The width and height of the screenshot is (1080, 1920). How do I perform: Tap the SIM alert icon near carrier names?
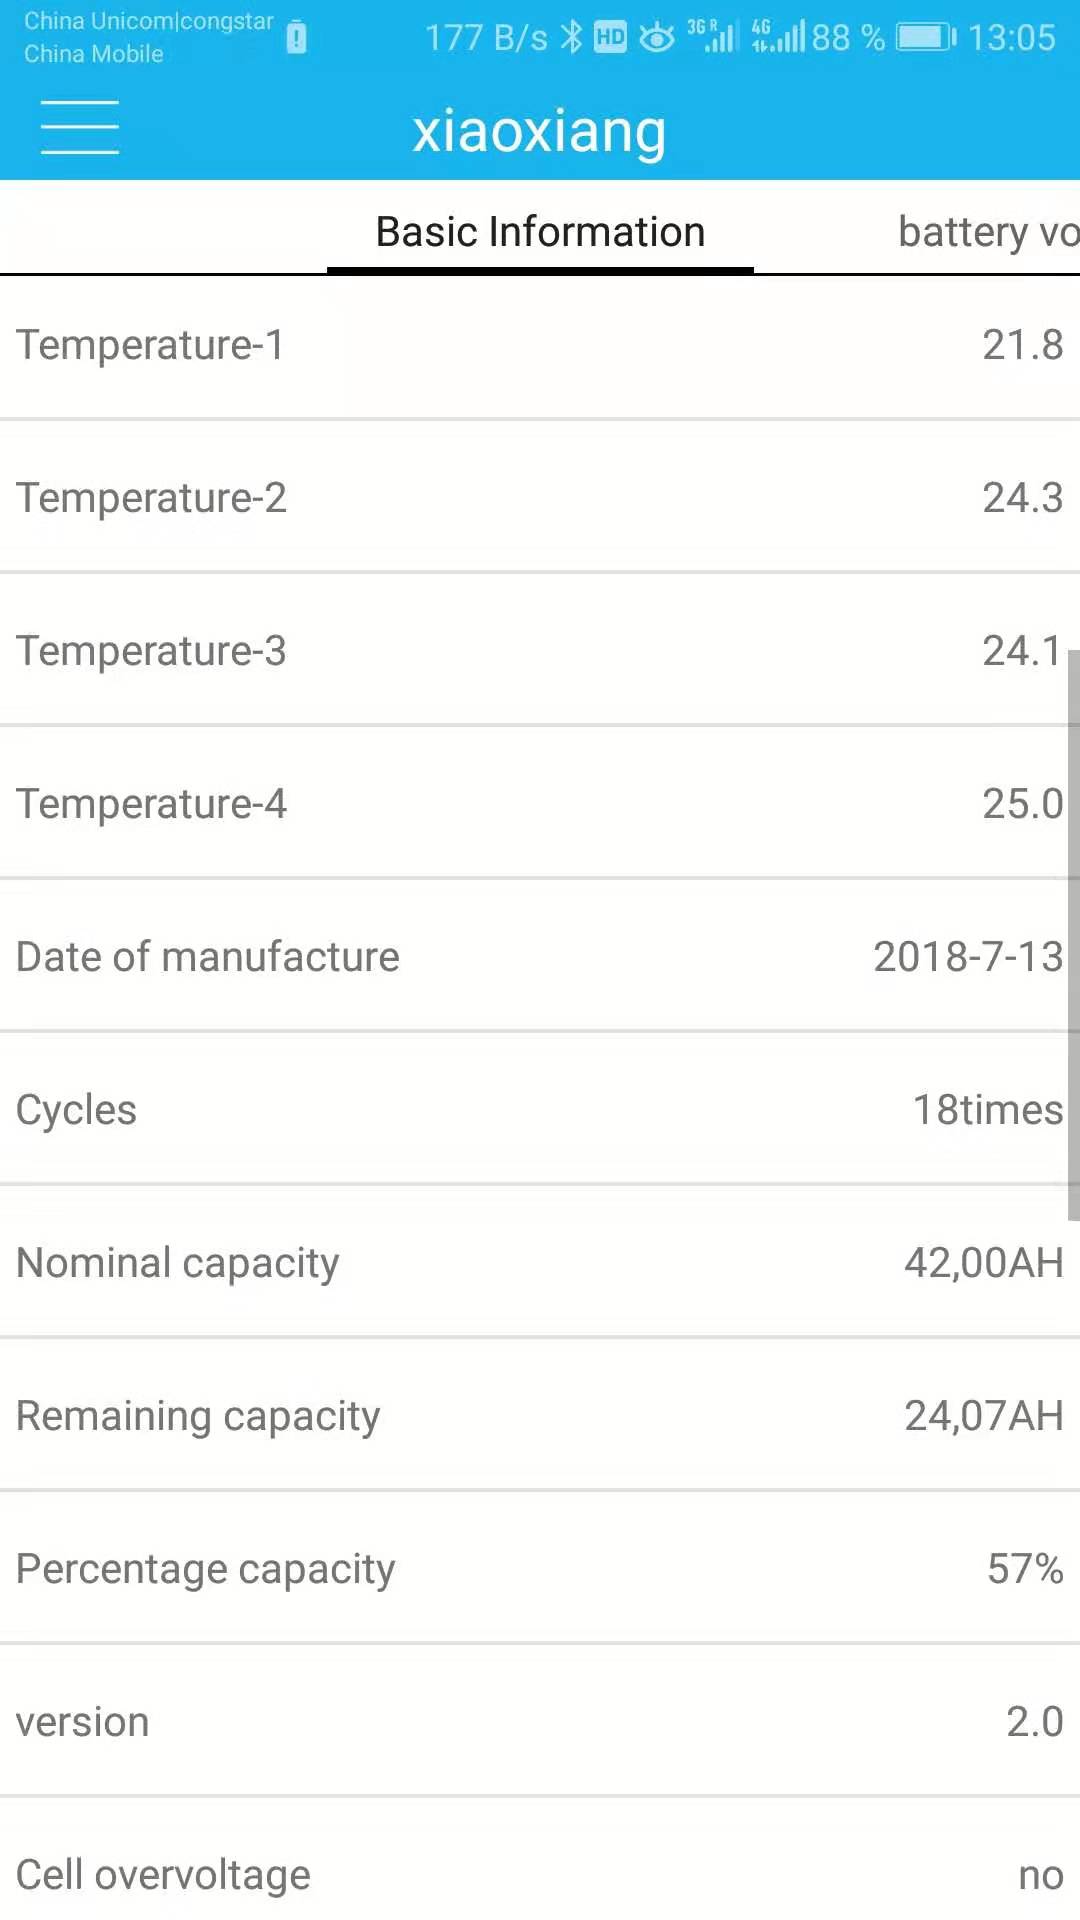[x=296, y=38]
